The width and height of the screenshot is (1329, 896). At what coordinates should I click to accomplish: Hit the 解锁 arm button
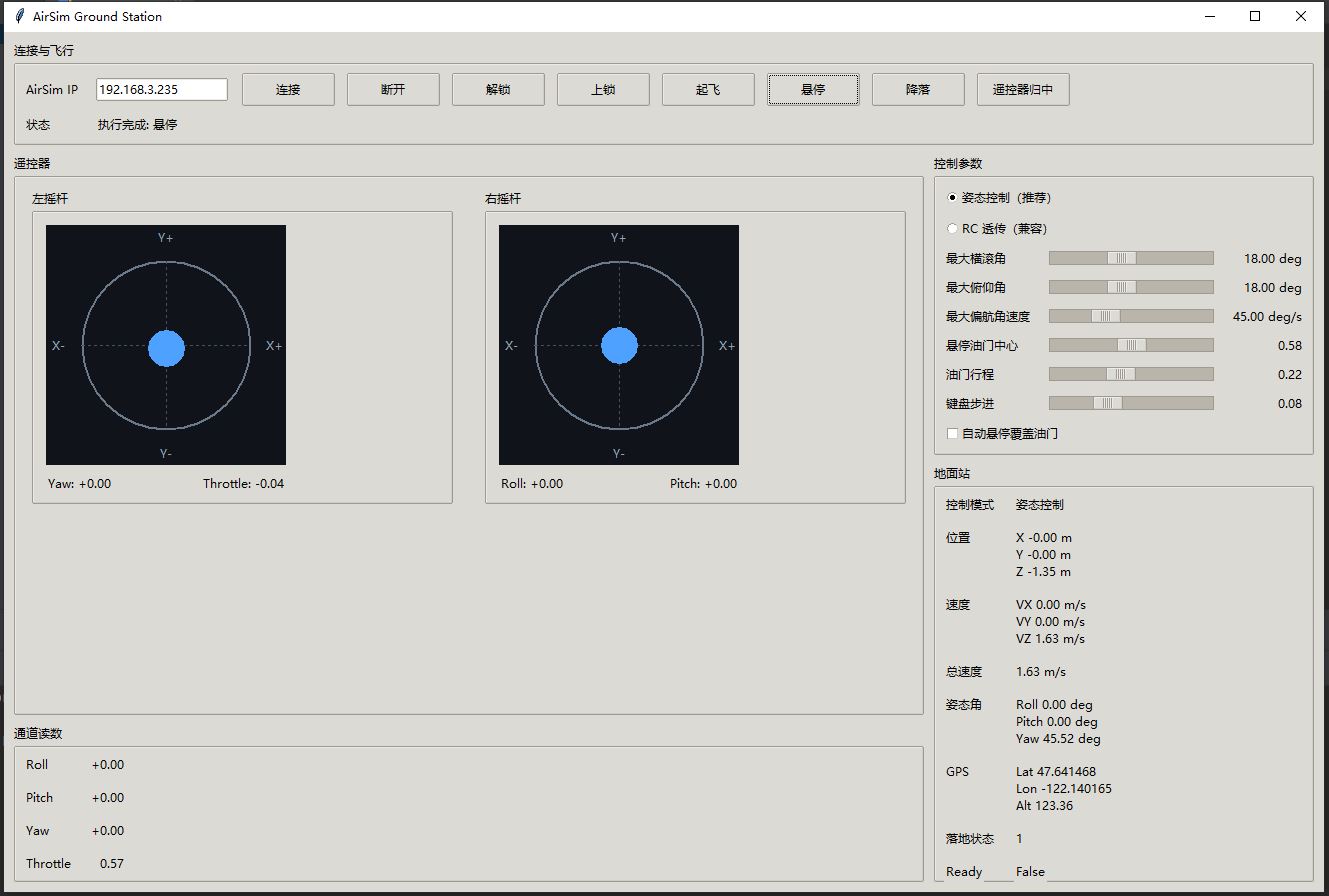[x=498, y=90]
